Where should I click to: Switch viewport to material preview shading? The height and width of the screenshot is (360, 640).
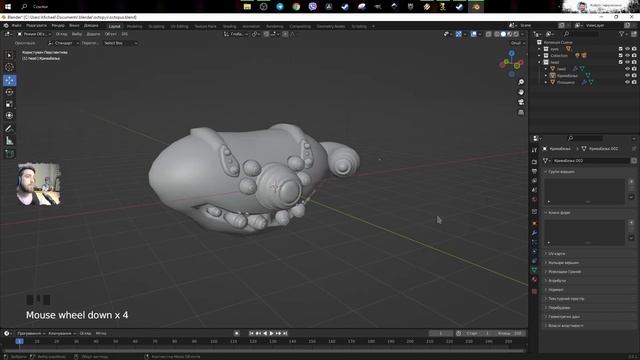pos(510,34)
